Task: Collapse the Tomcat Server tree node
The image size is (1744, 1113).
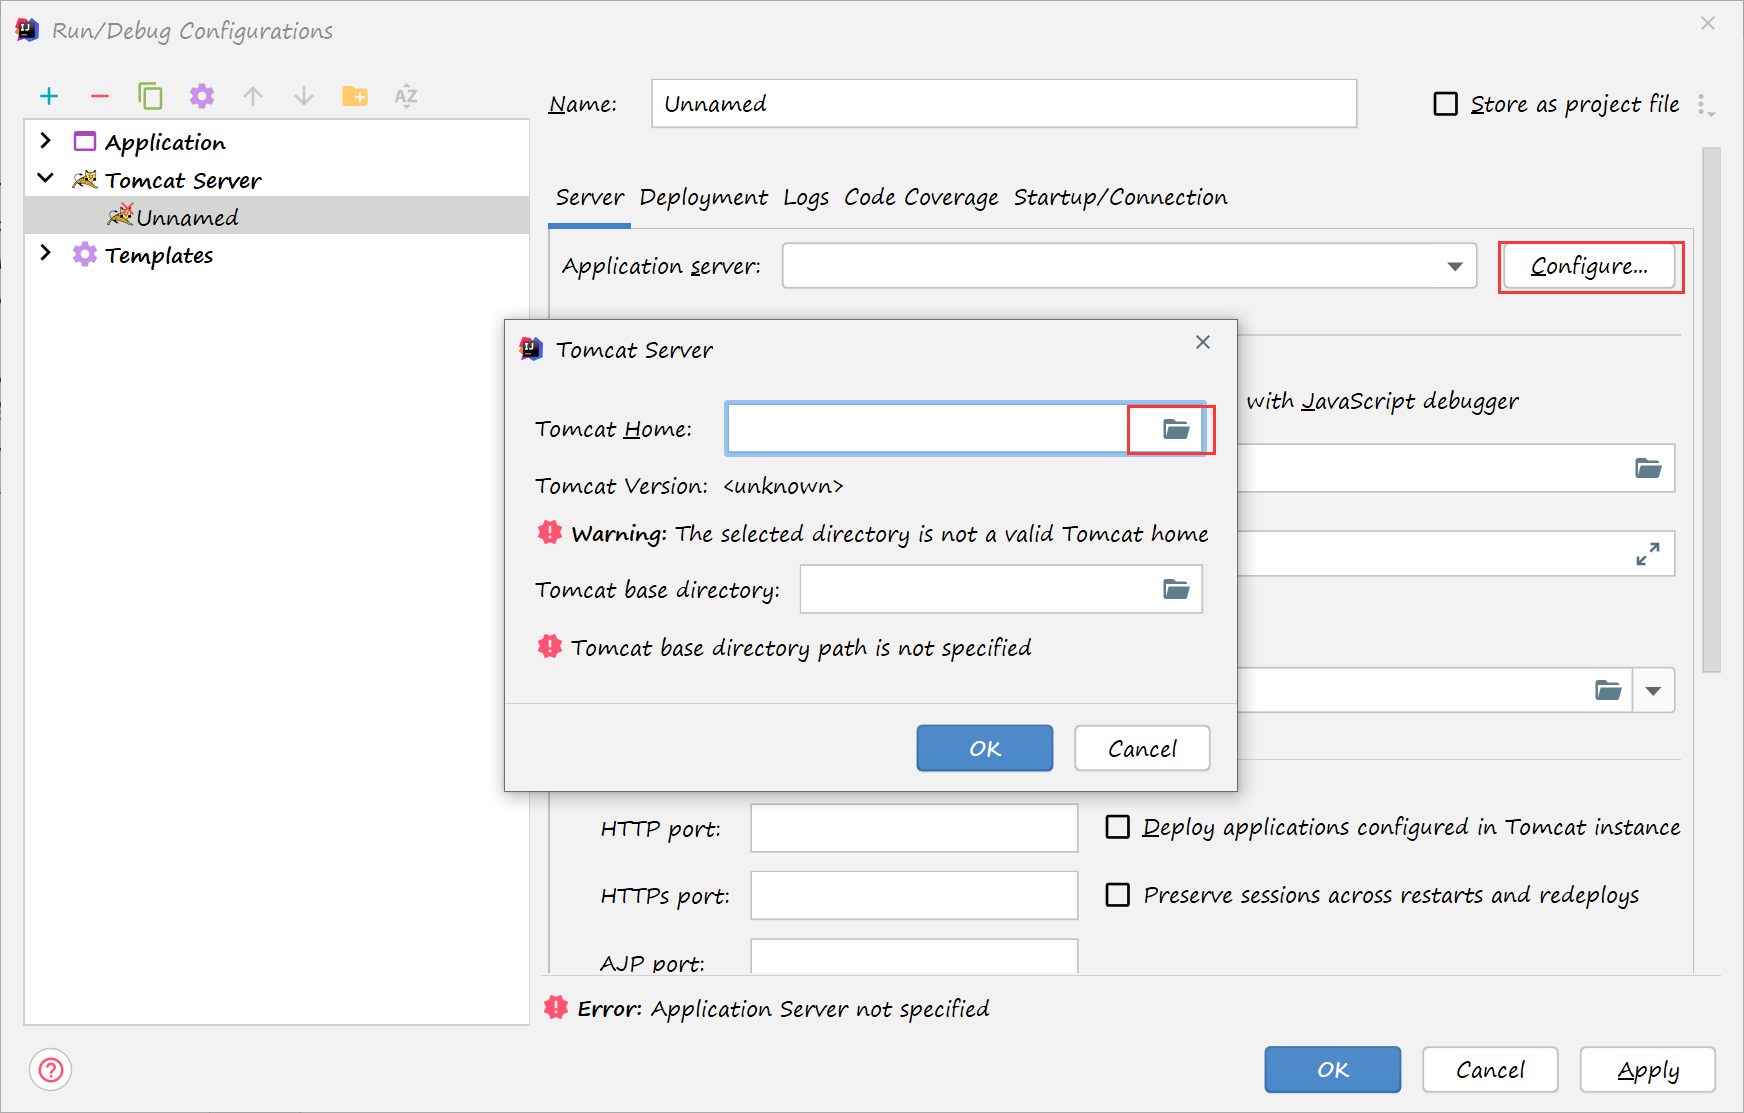Action: pyautogui.click(x=45, y=179)
